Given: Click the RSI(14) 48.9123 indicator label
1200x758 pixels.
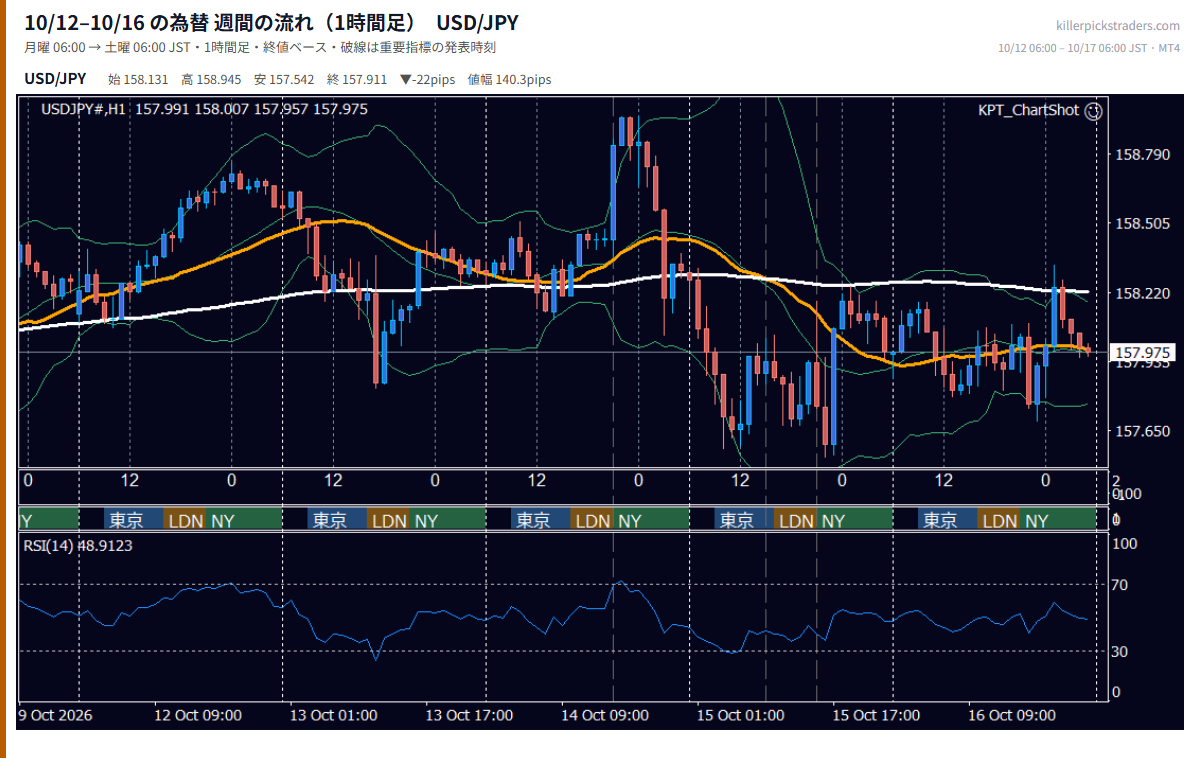Looking at the screenshot, I should (x=78, y=545).
